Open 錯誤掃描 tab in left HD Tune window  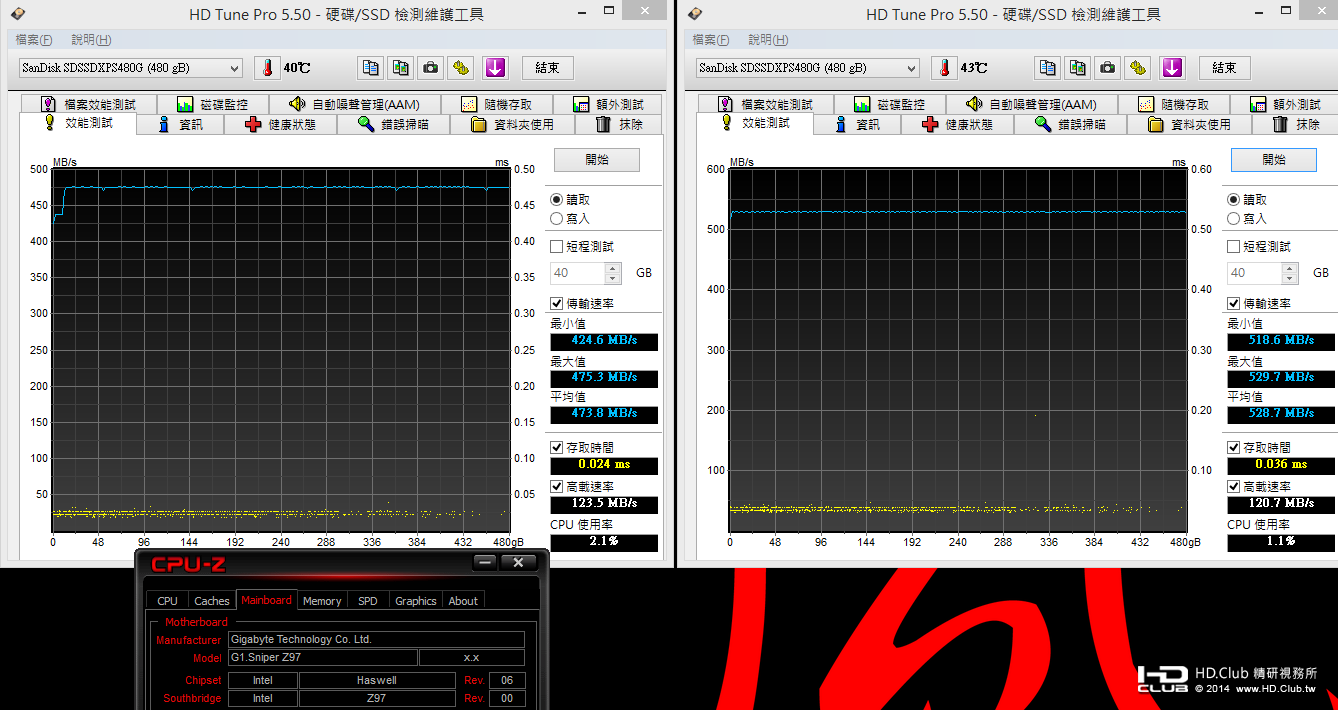(x=393, y=125)
